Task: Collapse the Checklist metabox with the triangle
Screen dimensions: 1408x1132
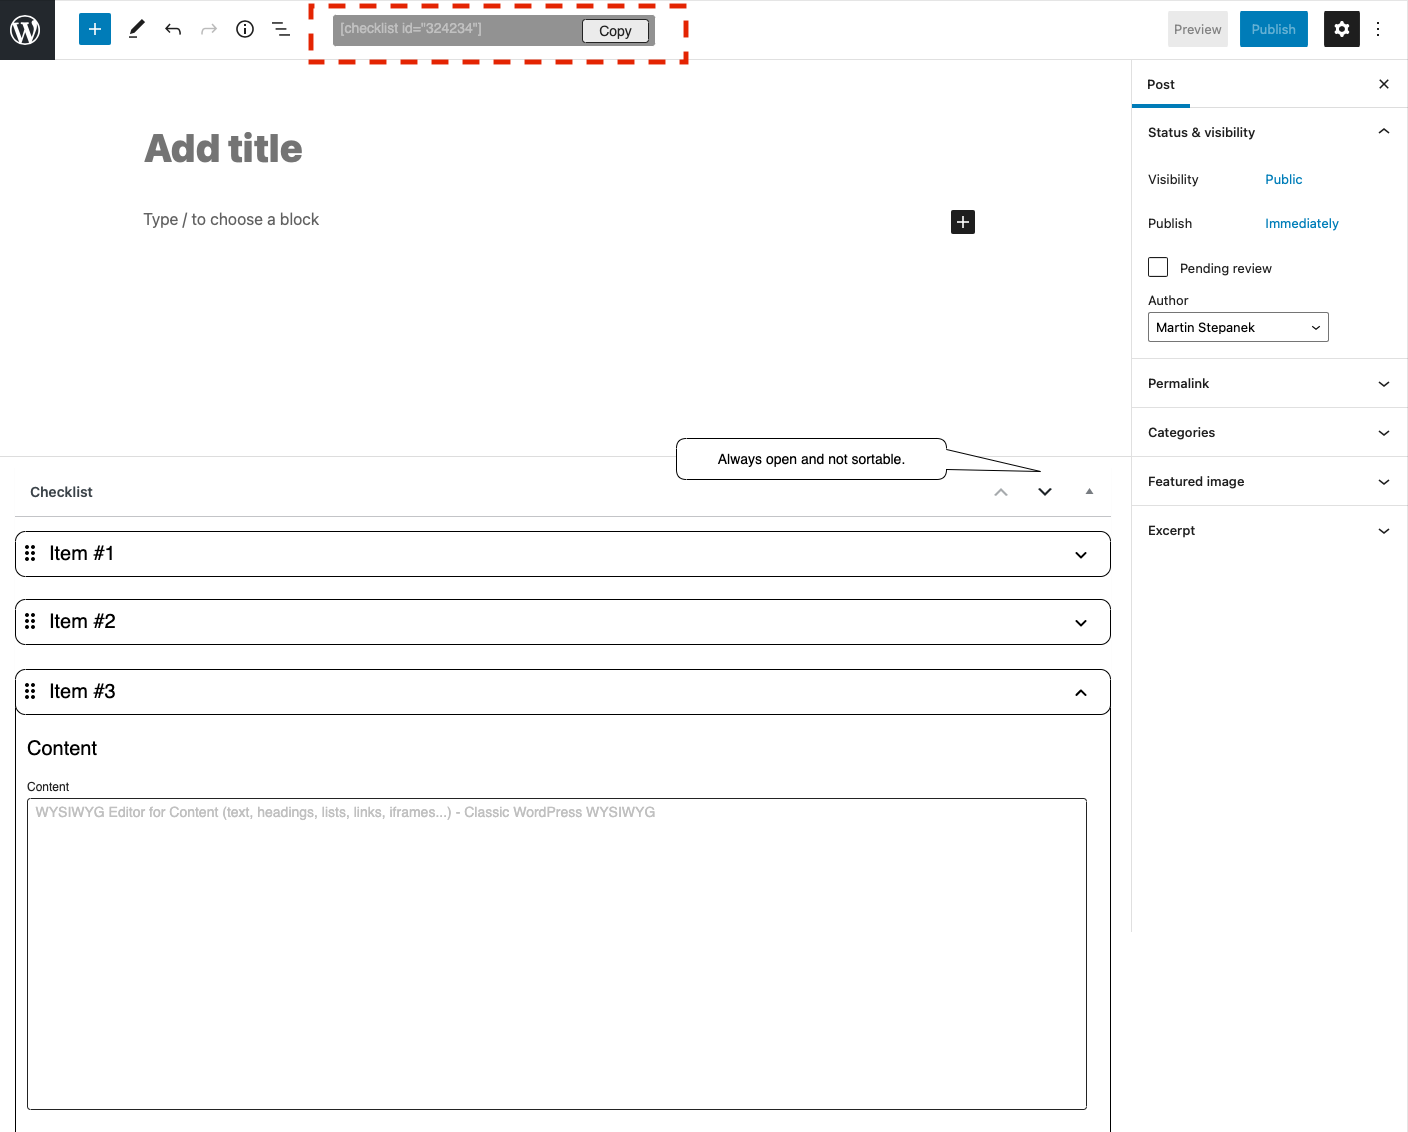Action: coord(1089,491)
